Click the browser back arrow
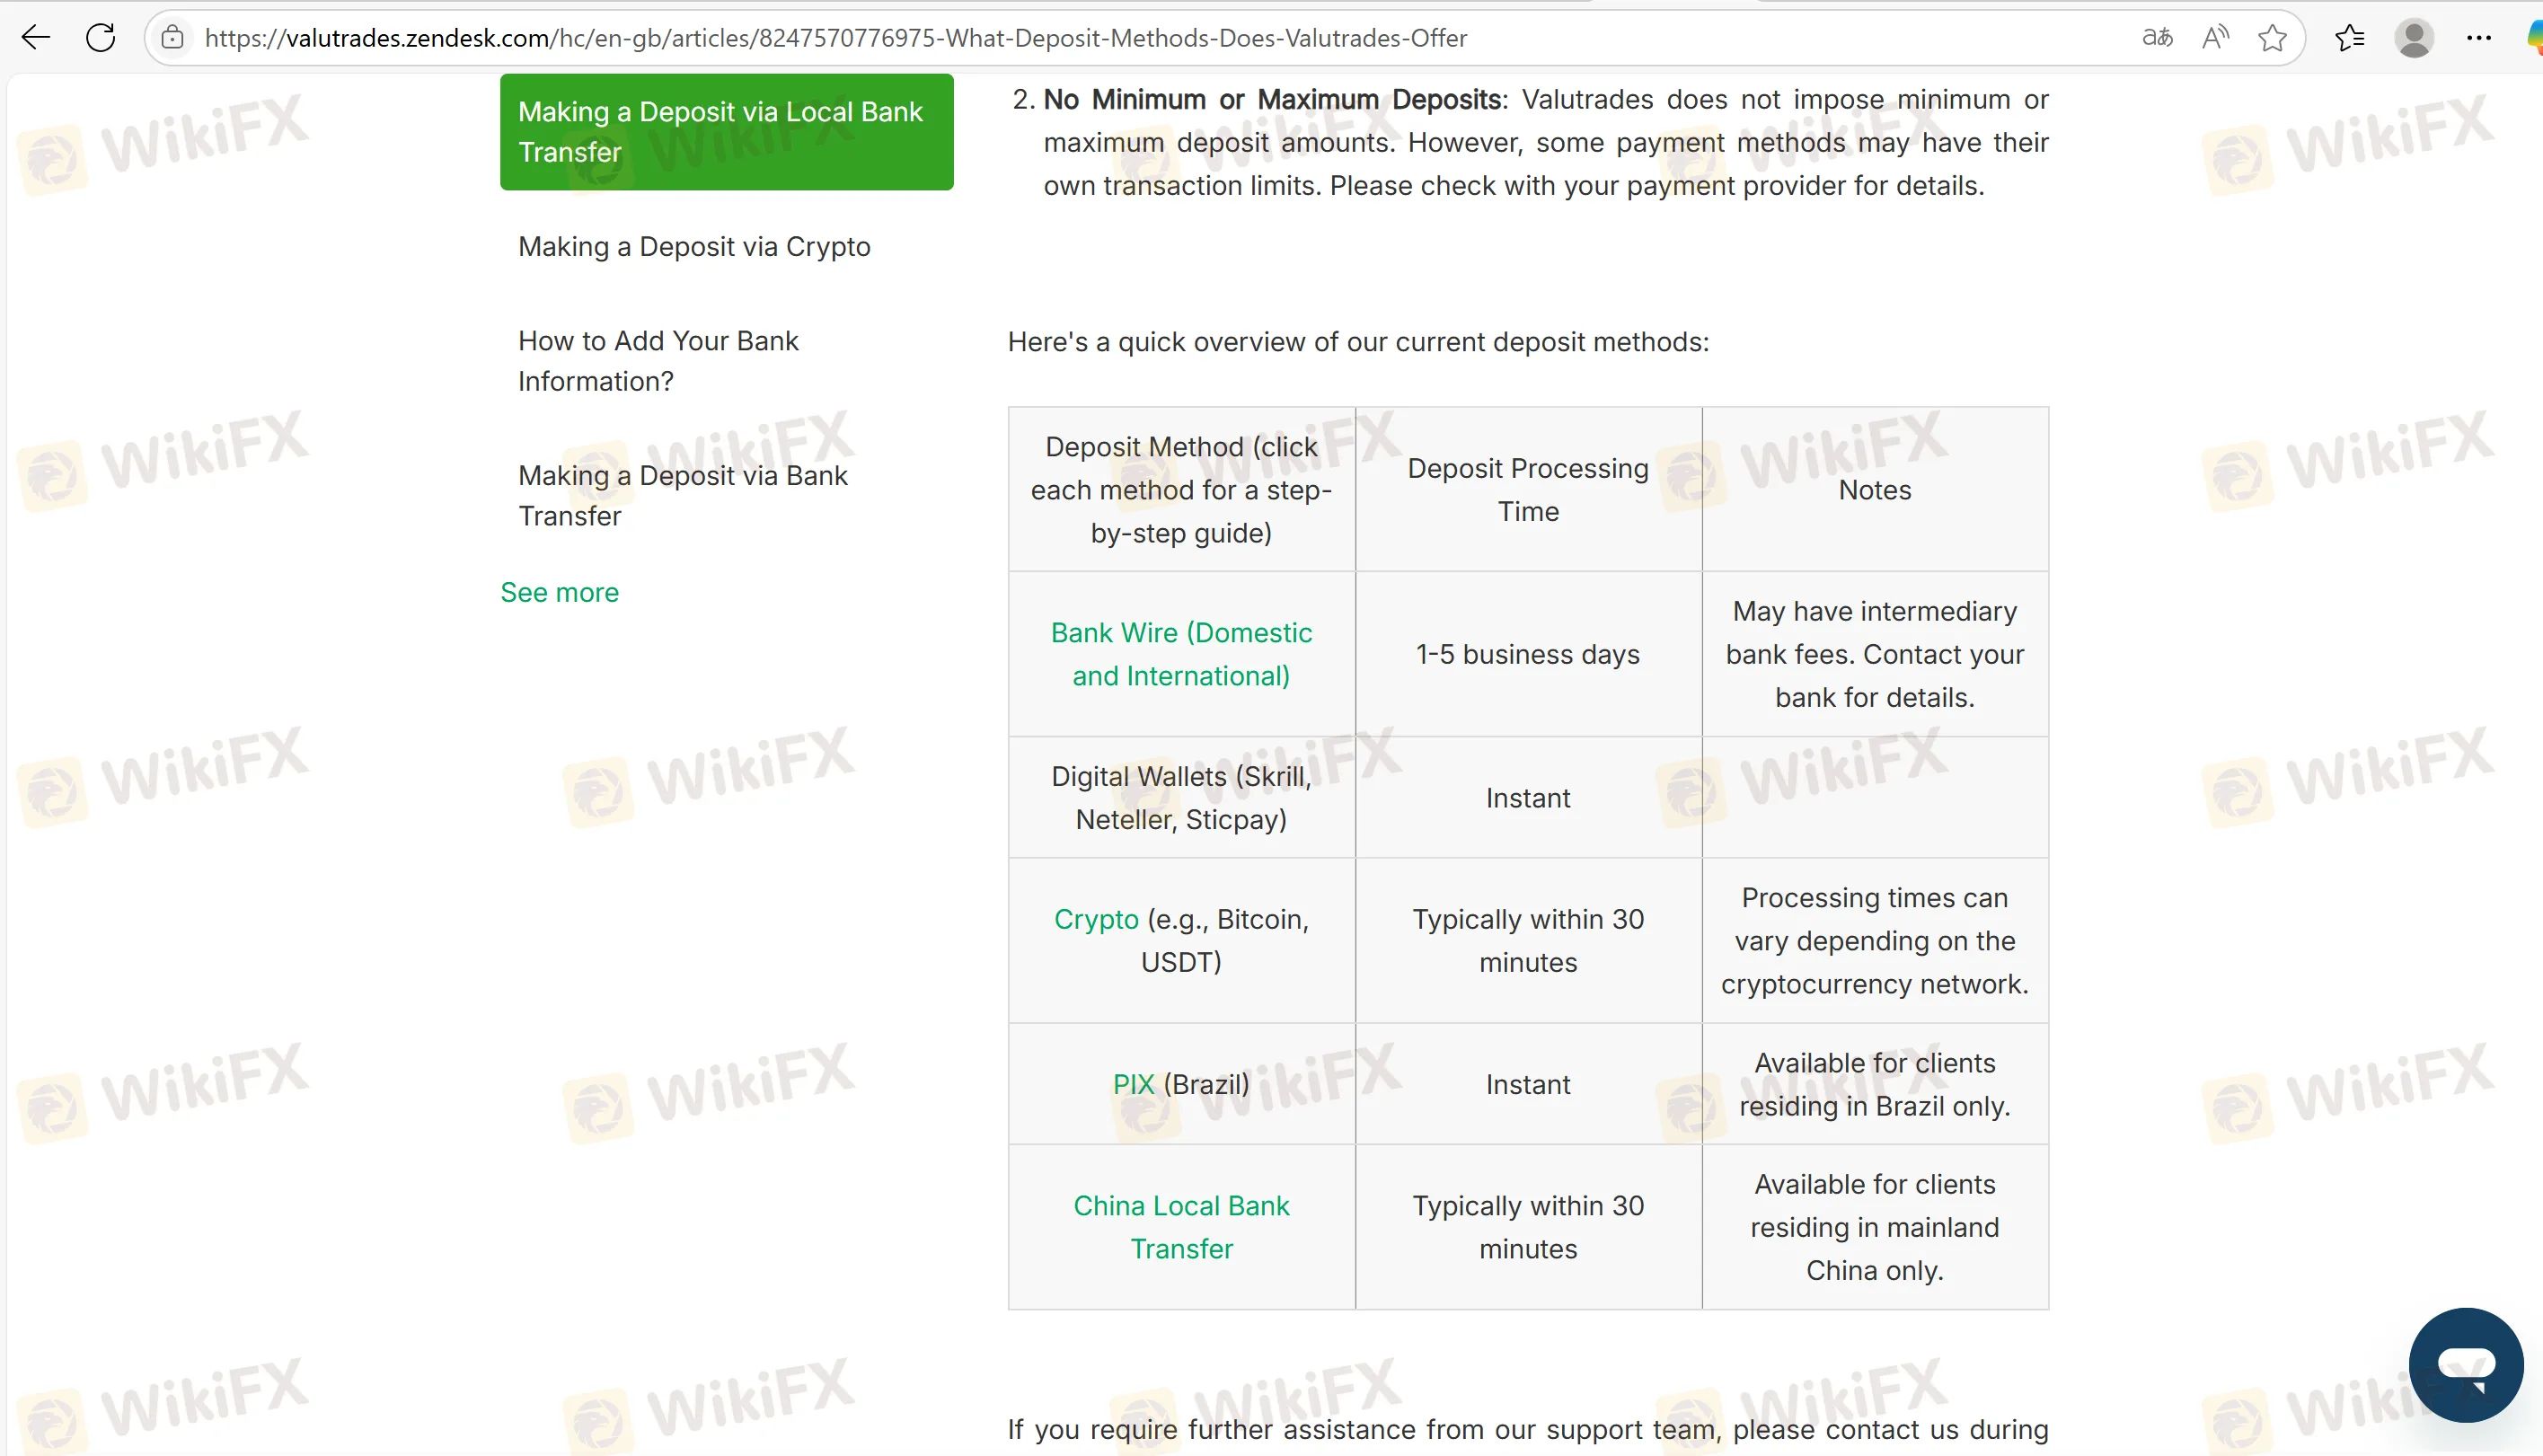 tap(36, 38)
